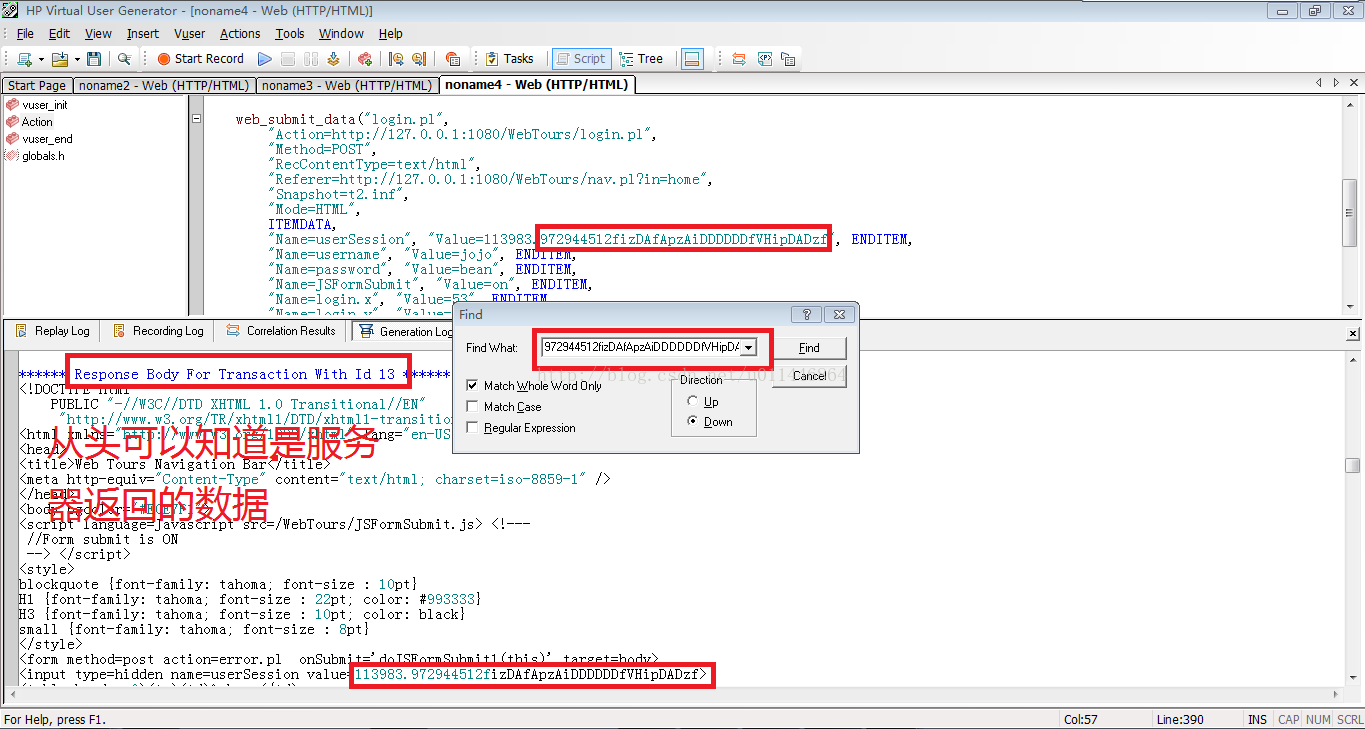The width and height of the screenshot is (1365, 729).
Task: Click the Pause replay icon
Action: tap(311, 59)
